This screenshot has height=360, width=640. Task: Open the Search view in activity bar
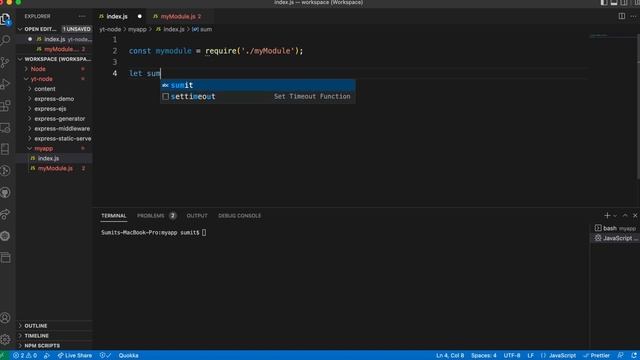coord(5,40)
